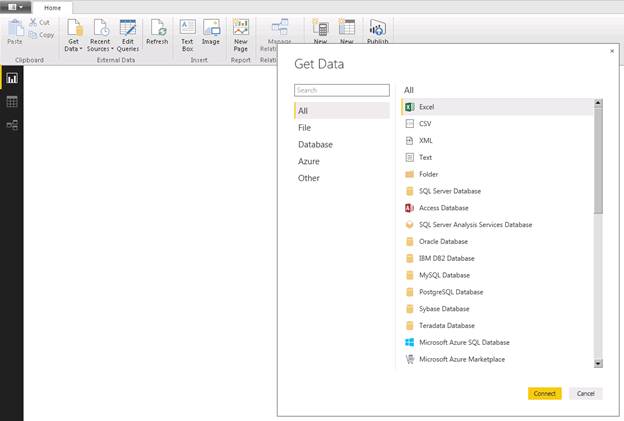Choose the Database category in Get Data
Image resolution: width=624 pixels, height=421 pixels.
pyautogui.click(x=315, y=144)
